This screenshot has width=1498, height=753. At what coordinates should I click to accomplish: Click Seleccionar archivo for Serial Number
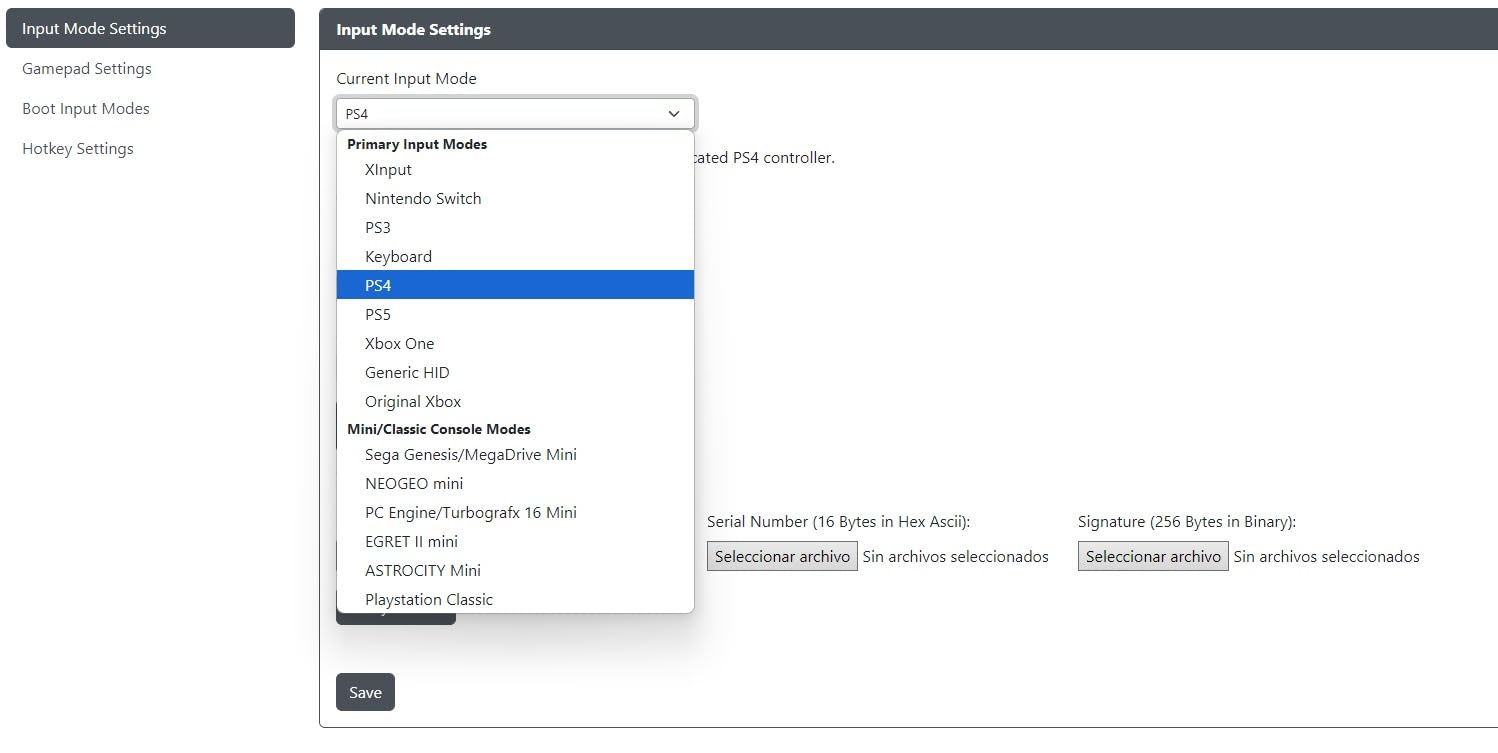[x=782, y=557]
